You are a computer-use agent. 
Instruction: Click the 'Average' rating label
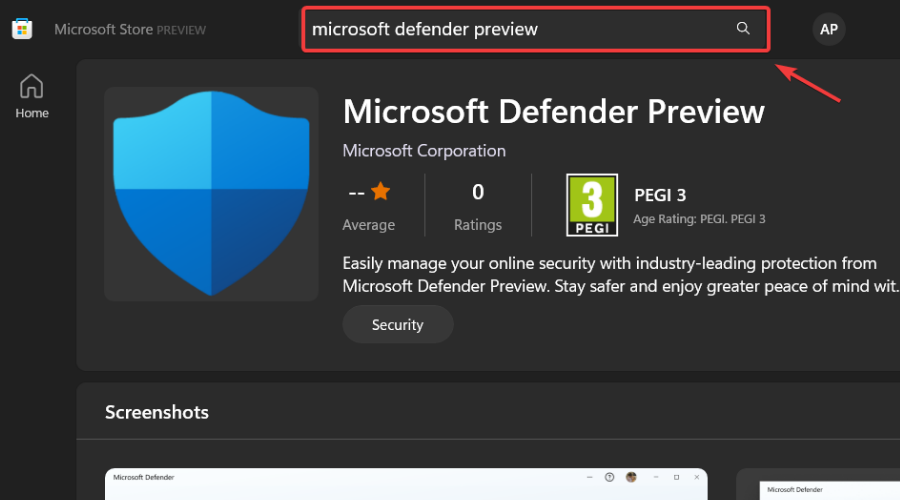coord(368,224)
